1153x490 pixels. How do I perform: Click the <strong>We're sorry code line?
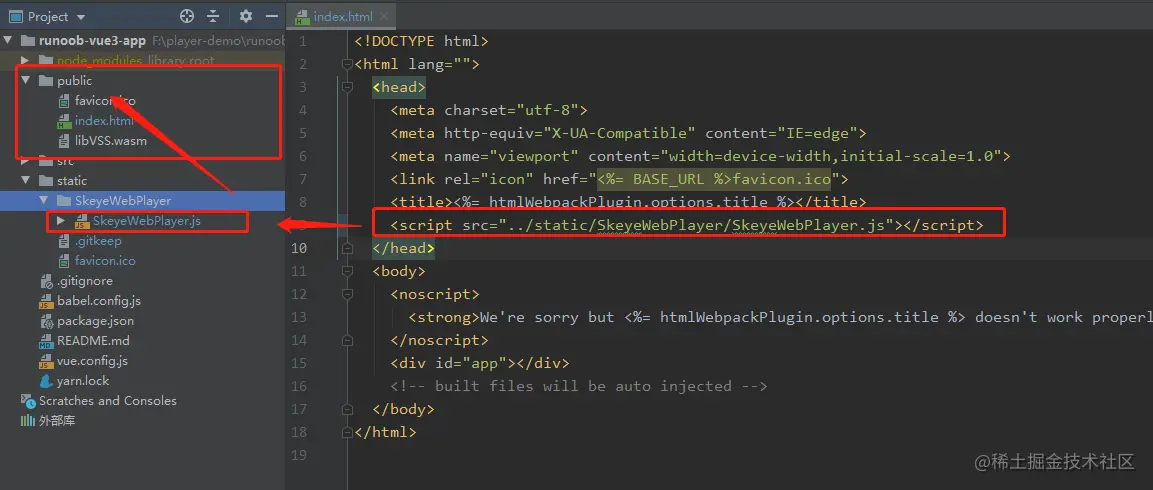(x=780, y=317)
